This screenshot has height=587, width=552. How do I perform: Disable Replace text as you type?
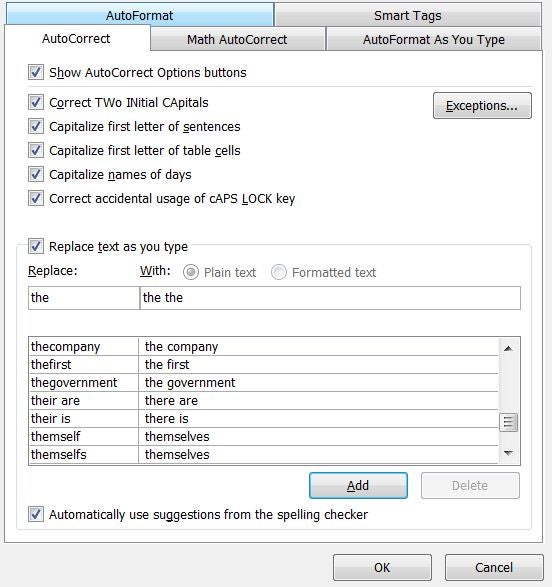(x=36, y=246)
